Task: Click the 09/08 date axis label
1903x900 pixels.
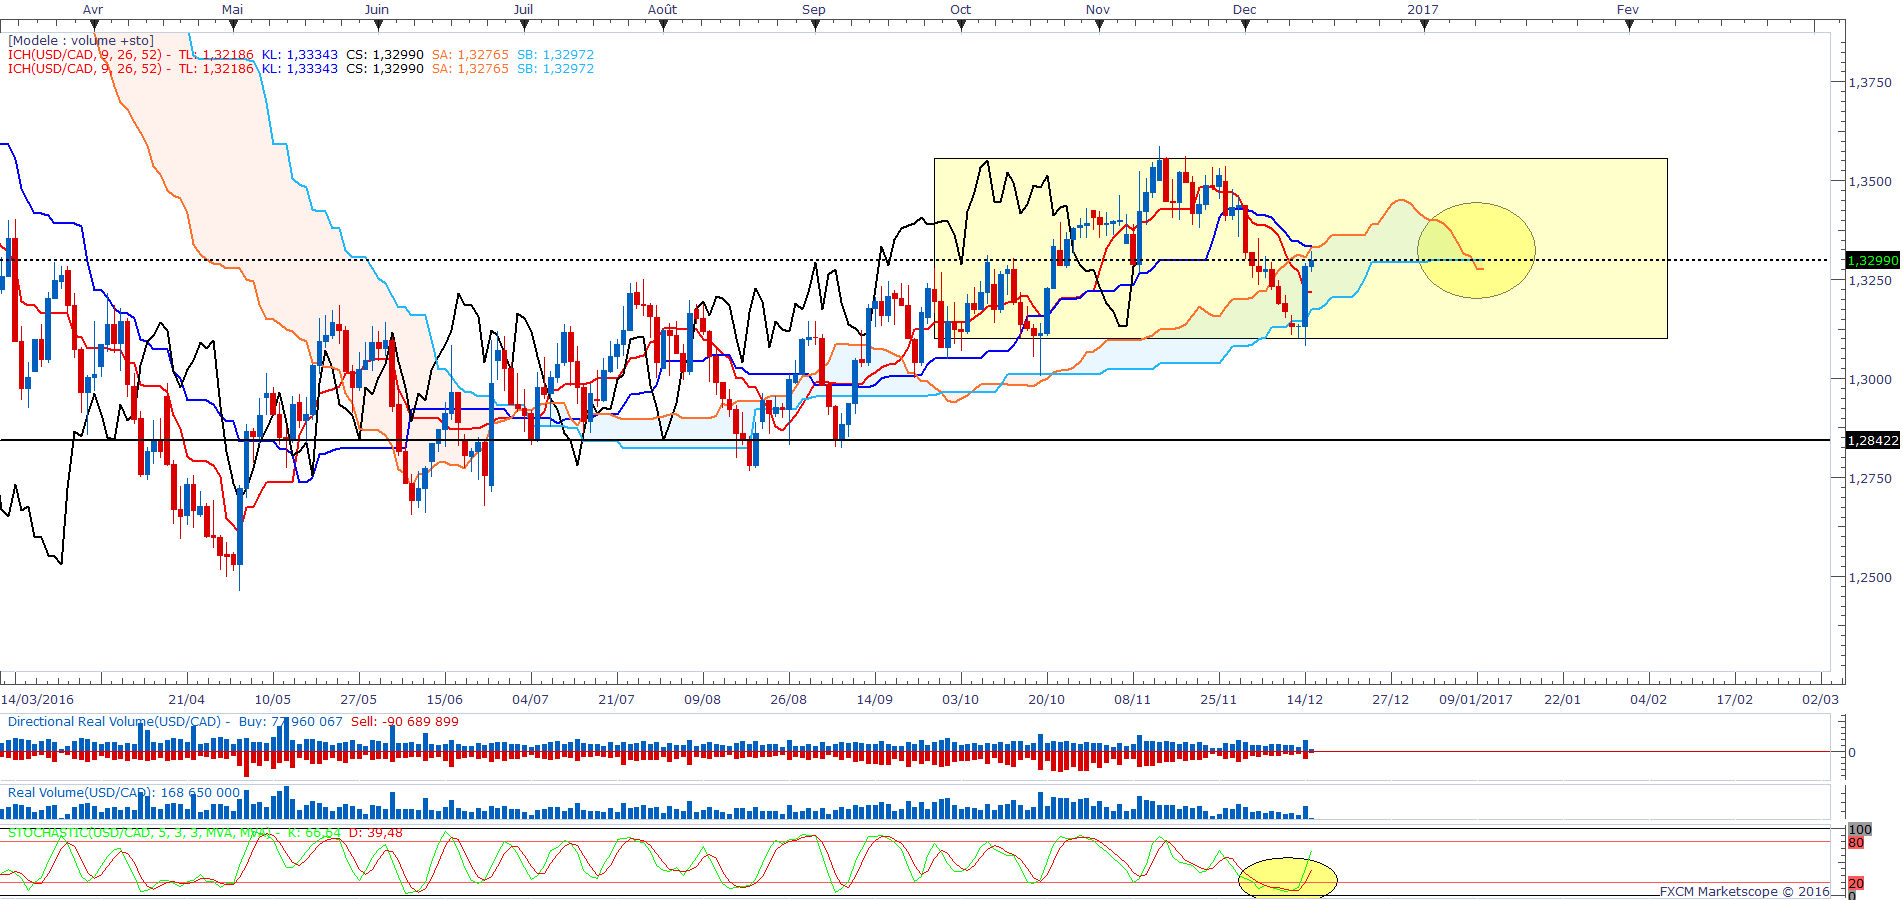Action: [x=702, y=700]
